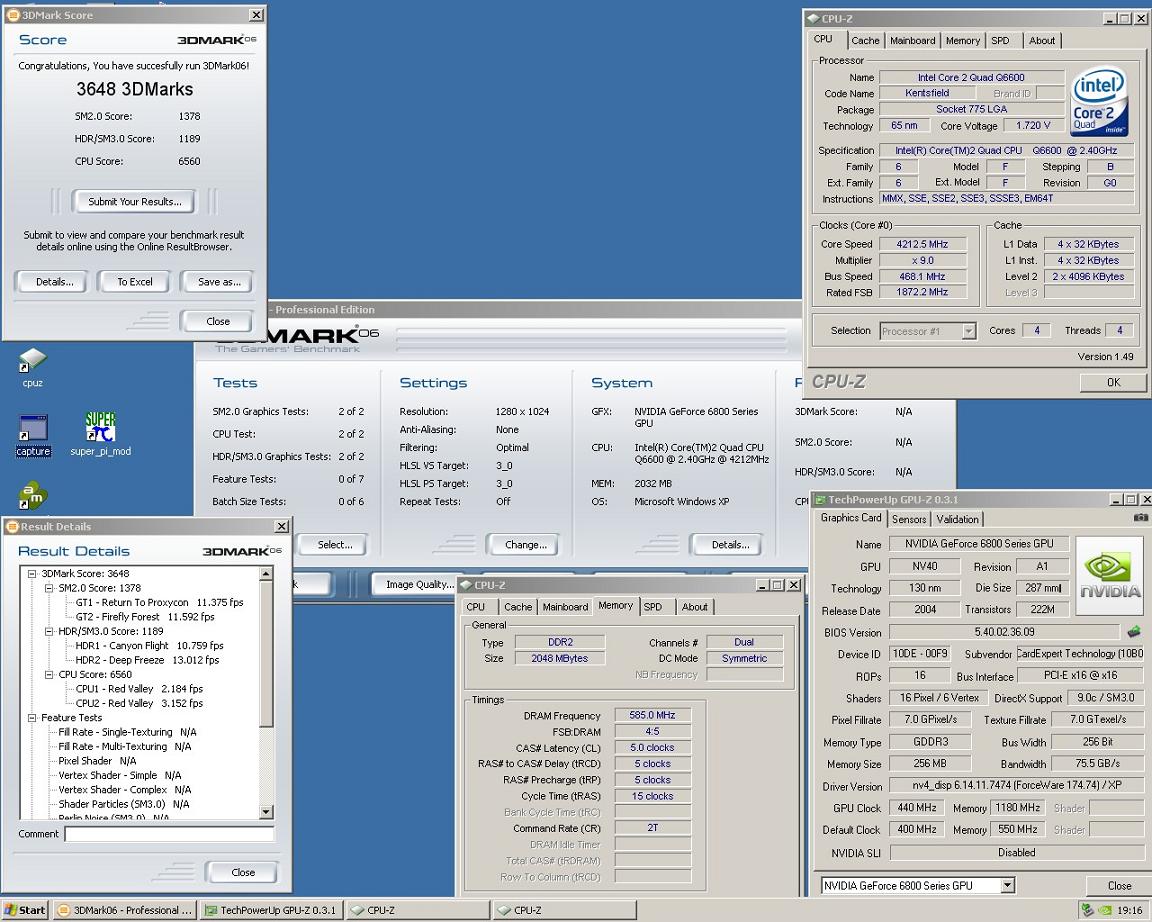Click the GPU Clock value 440 MHz in GPU-Z
This screenshot has height=922, width=1152.
pos(916,808)
